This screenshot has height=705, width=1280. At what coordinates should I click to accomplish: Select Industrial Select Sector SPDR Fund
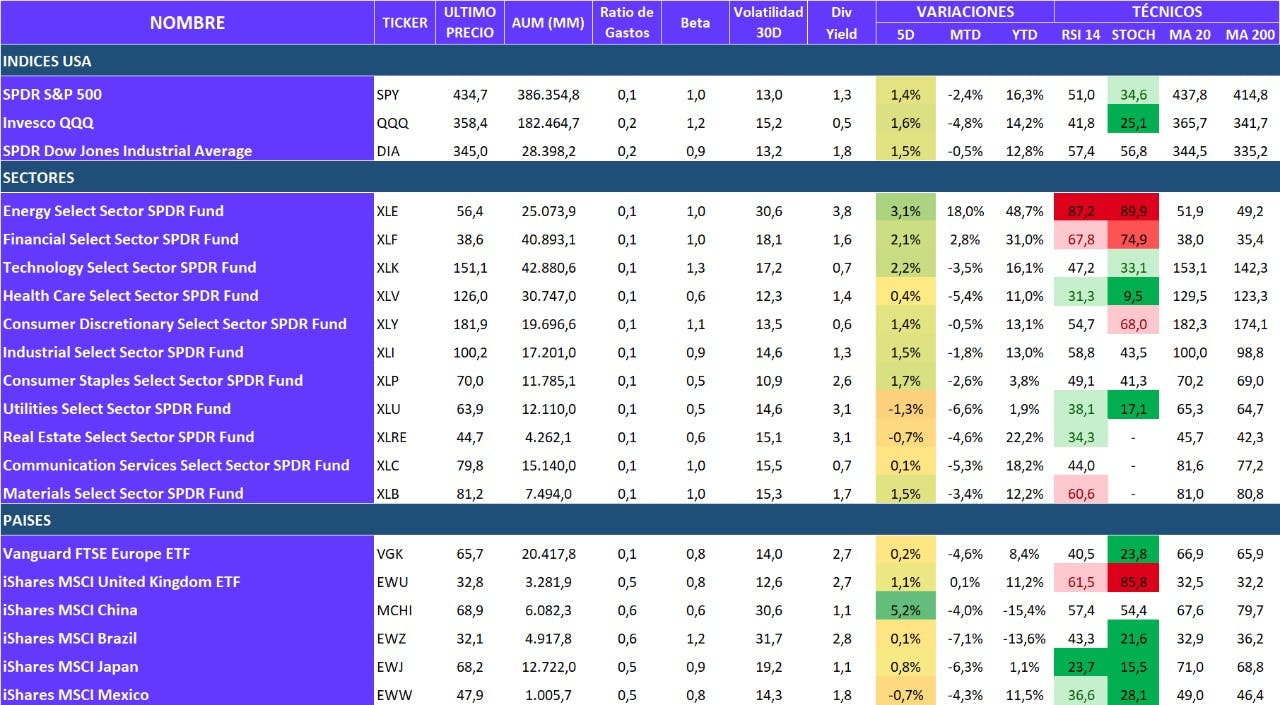187,352
